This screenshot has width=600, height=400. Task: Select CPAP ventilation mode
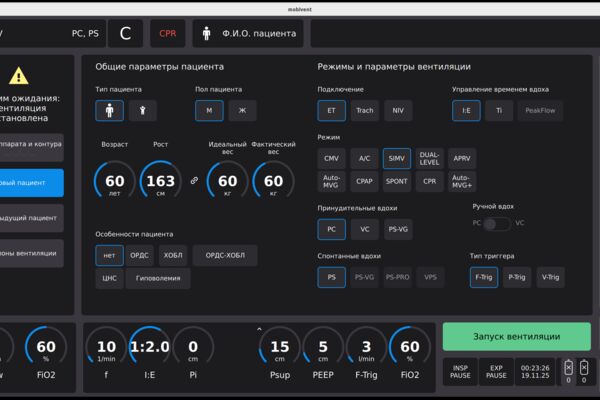click(364, 181)
